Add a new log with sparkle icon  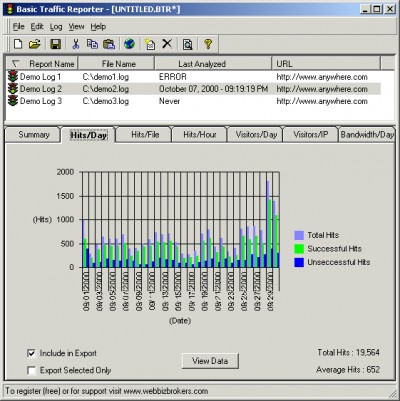150,44
